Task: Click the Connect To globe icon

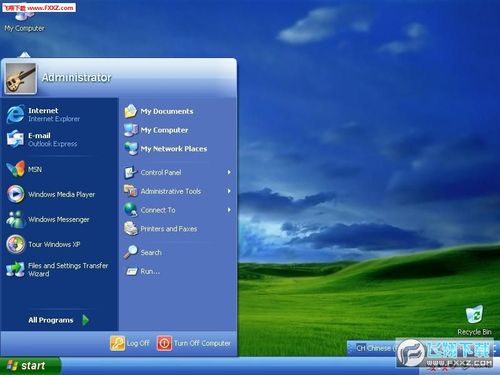Action: (x=131, y=210)
